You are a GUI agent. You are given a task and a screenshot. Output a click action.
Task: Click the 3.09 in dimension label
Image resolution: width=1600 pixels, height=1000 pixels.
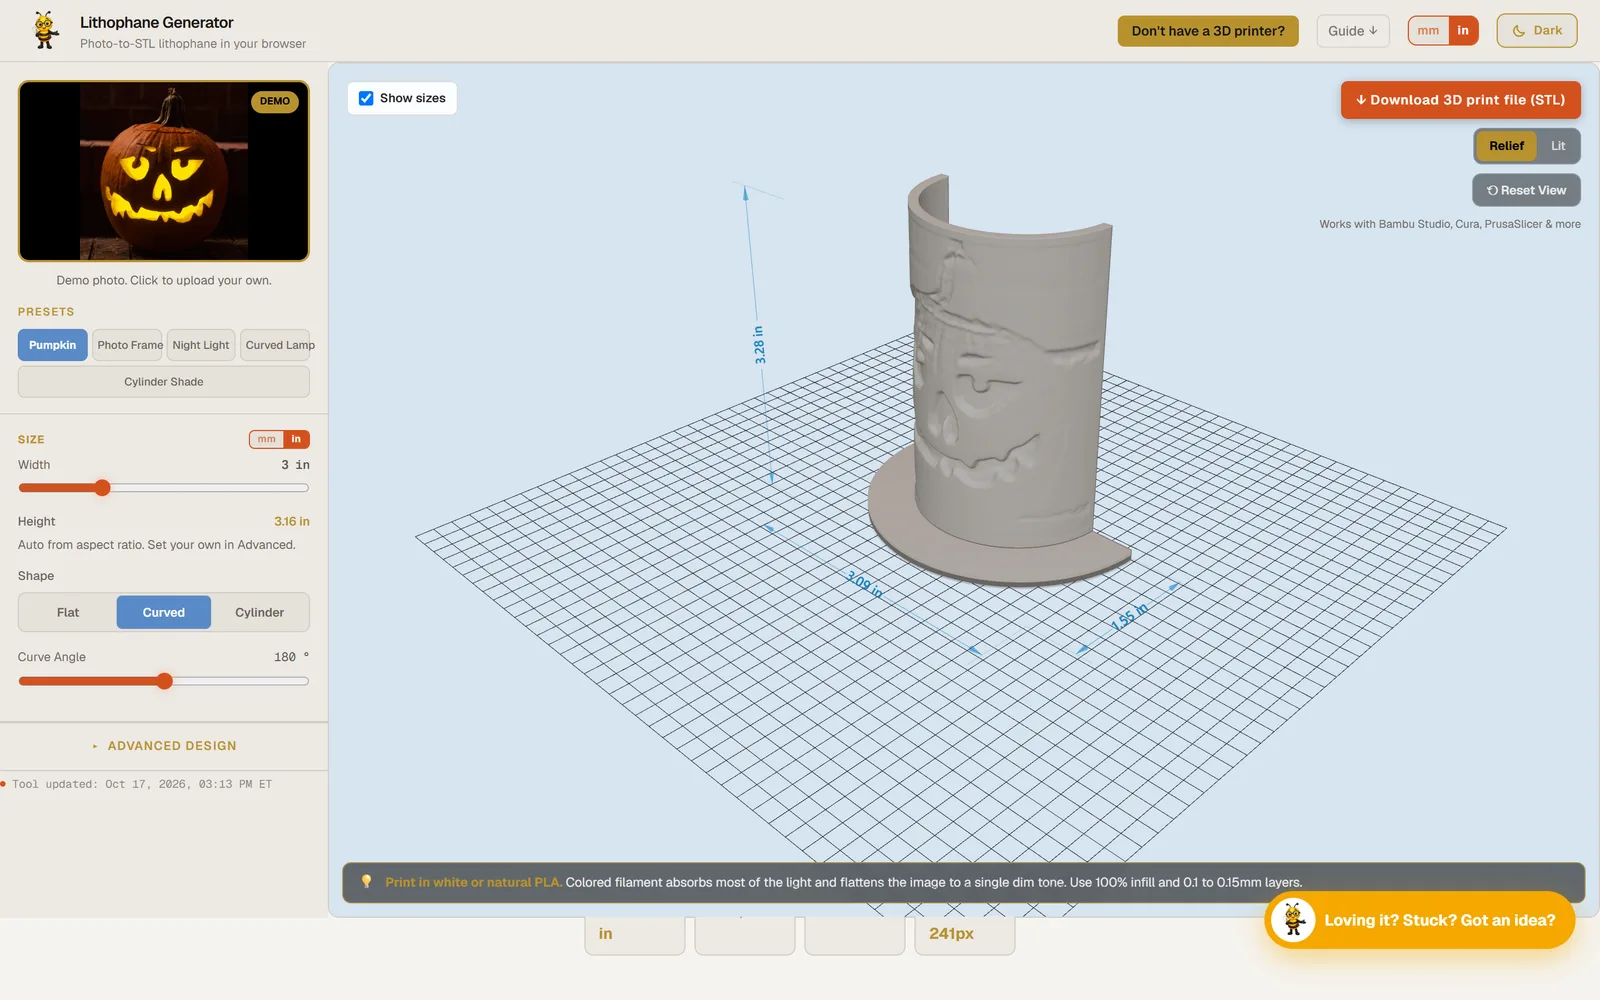(865, 584)
